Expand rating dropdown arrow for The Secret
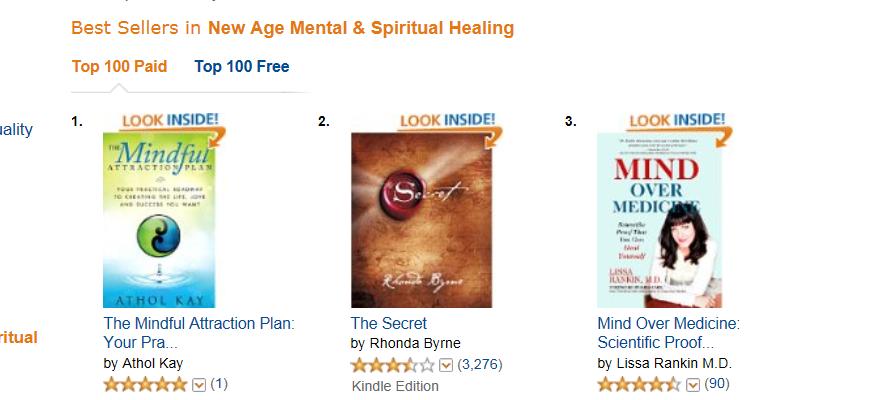Viewport: 870px width, 400px height. 446,366
